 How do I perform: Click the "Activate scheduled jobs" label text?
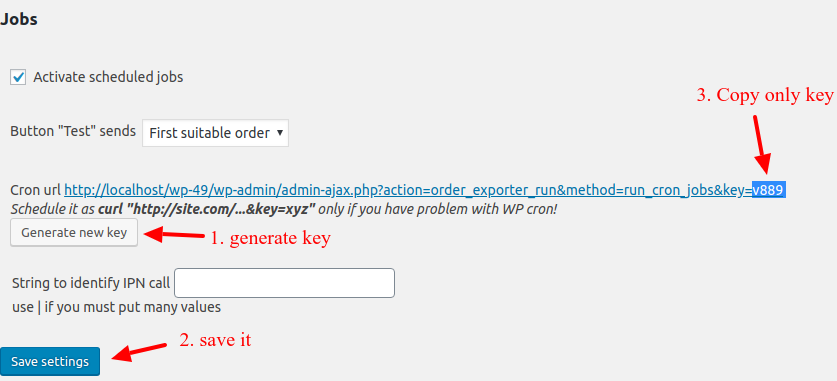(108, 77)
